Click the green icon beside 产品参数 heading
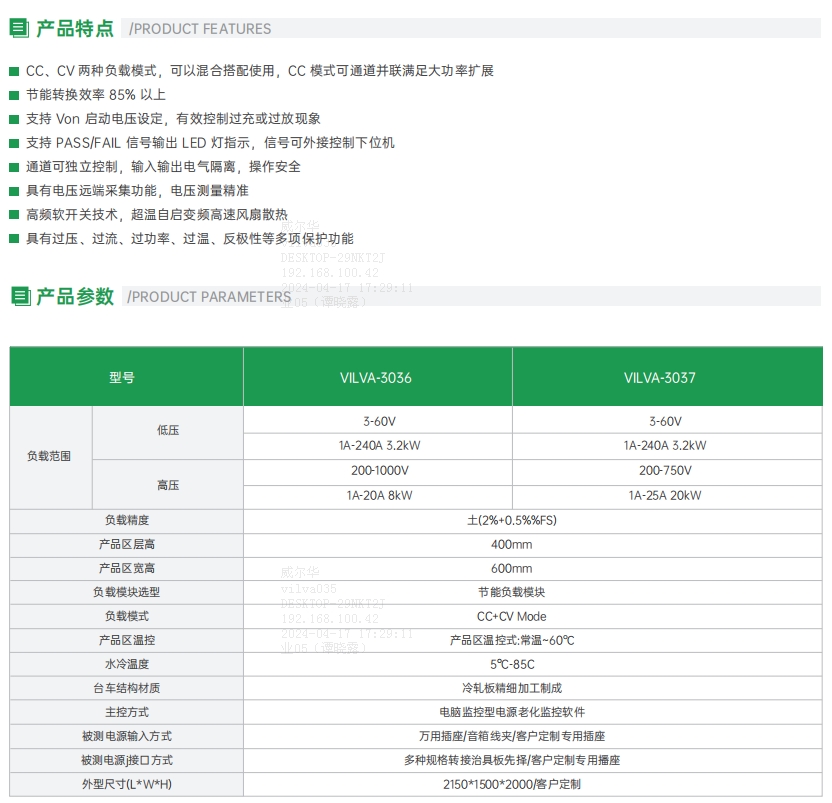The height and width of the screenshot is (803, 832). point(19,296)
